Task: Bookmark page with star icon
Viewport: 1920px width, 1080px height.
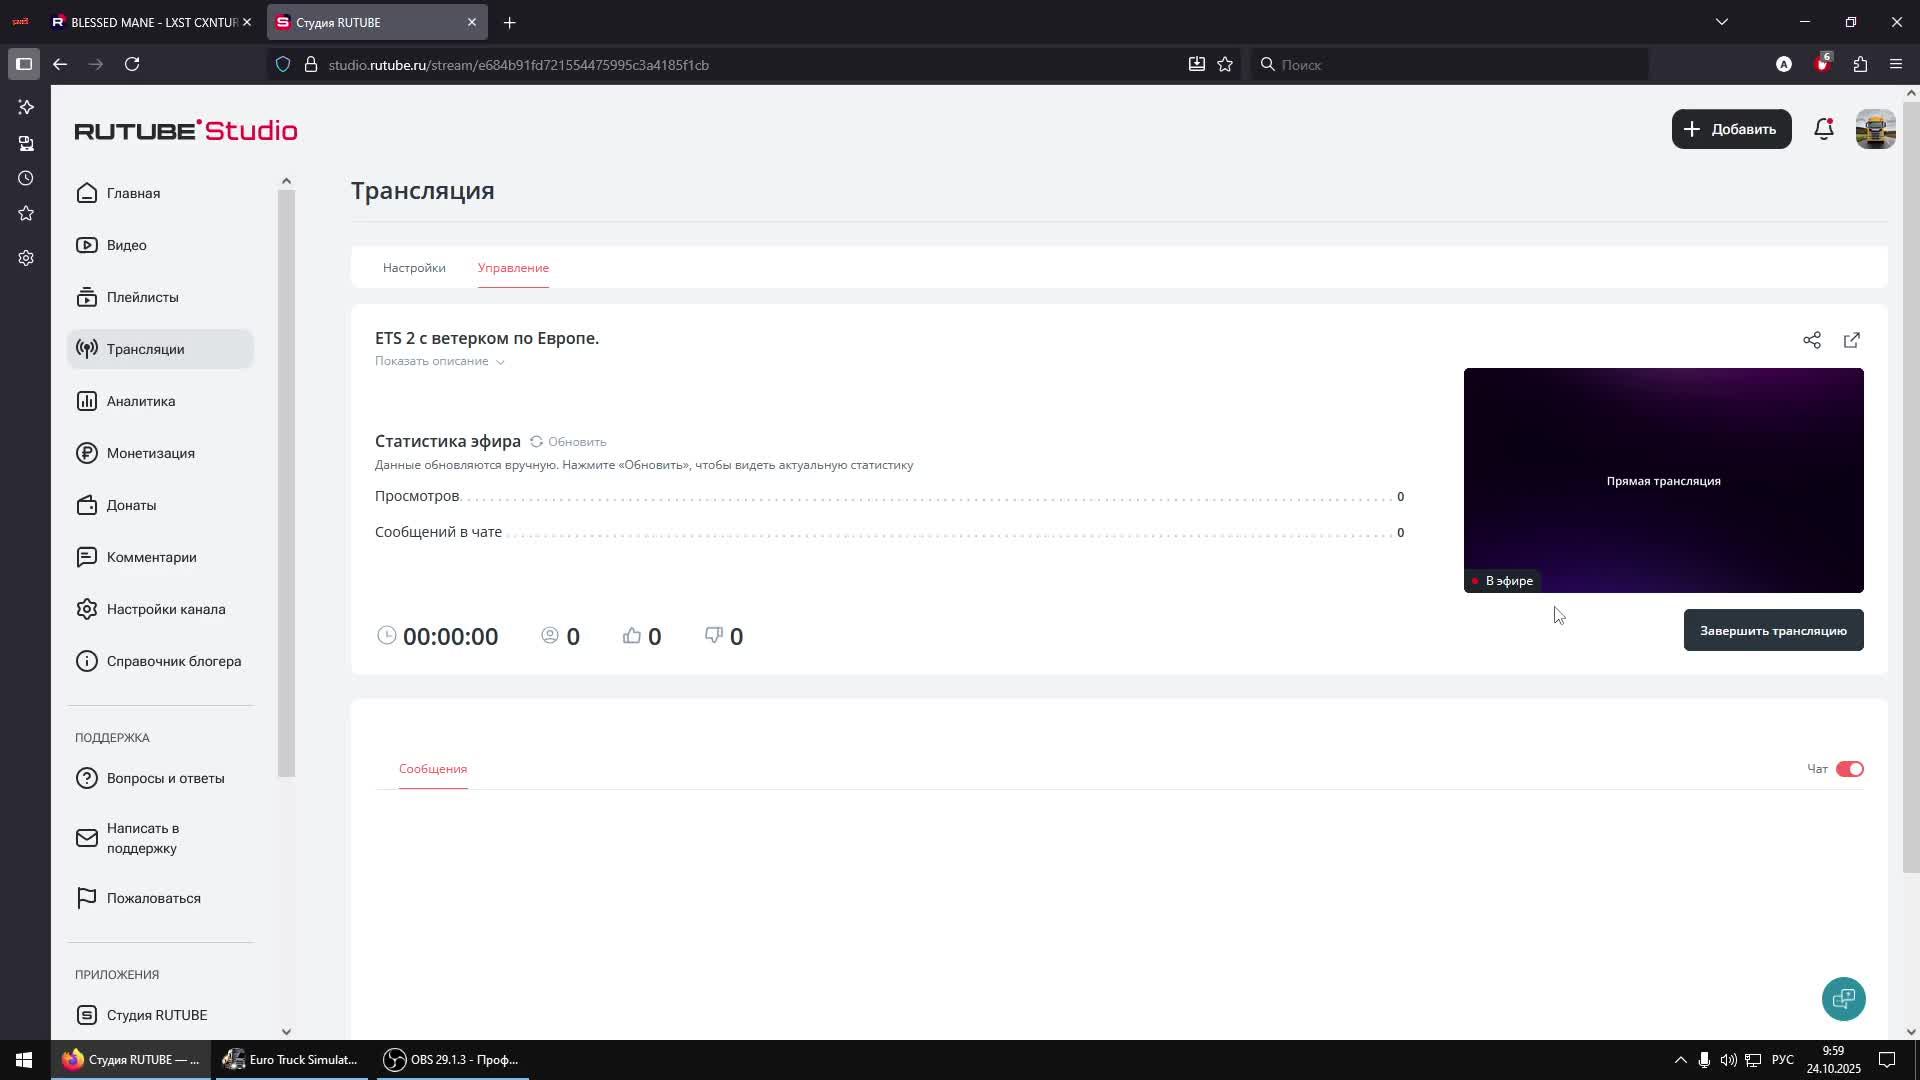Action: click(1225, 64)
